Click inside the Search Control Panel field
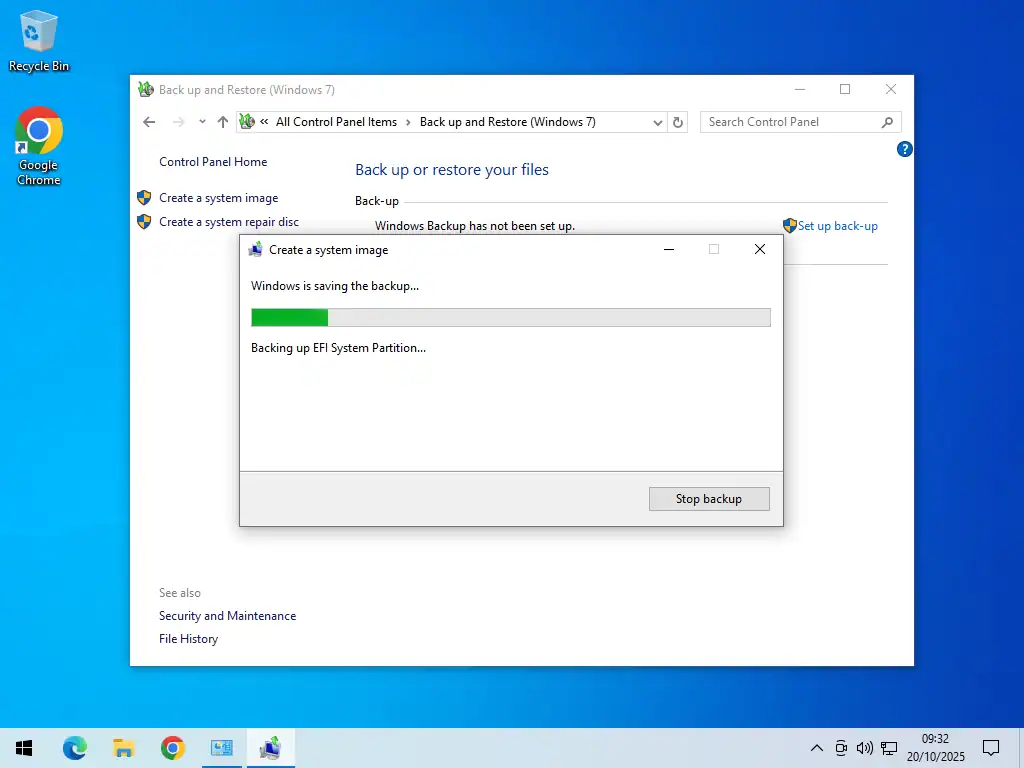 (x=780, y=121)
